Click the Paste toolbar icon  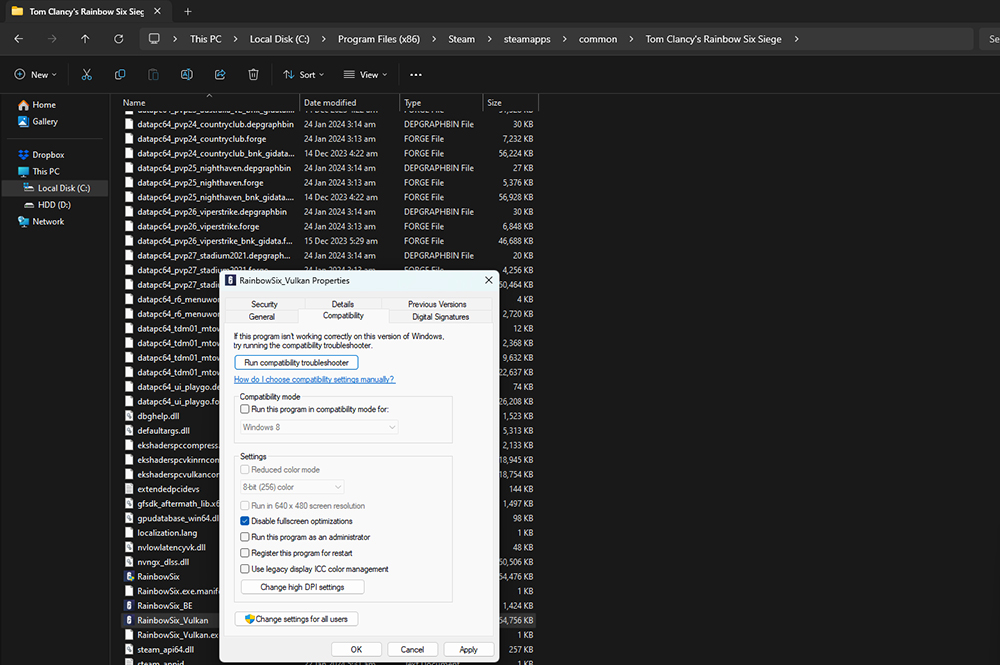coord(153,75)
